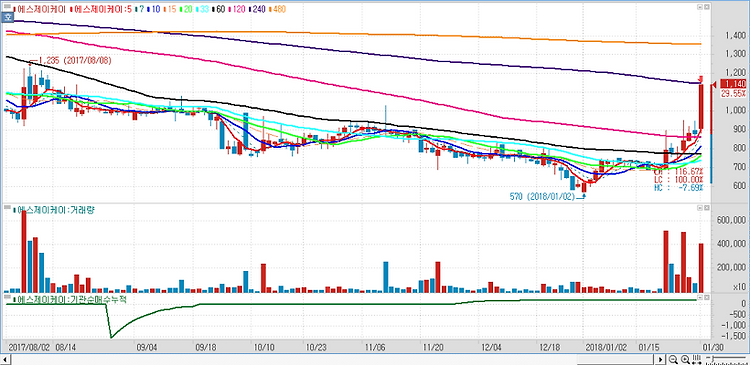The height and width of the screenshot is (365, 750).
Task: Click the 'LC : 100.00%' label
Action: point(679,179)
